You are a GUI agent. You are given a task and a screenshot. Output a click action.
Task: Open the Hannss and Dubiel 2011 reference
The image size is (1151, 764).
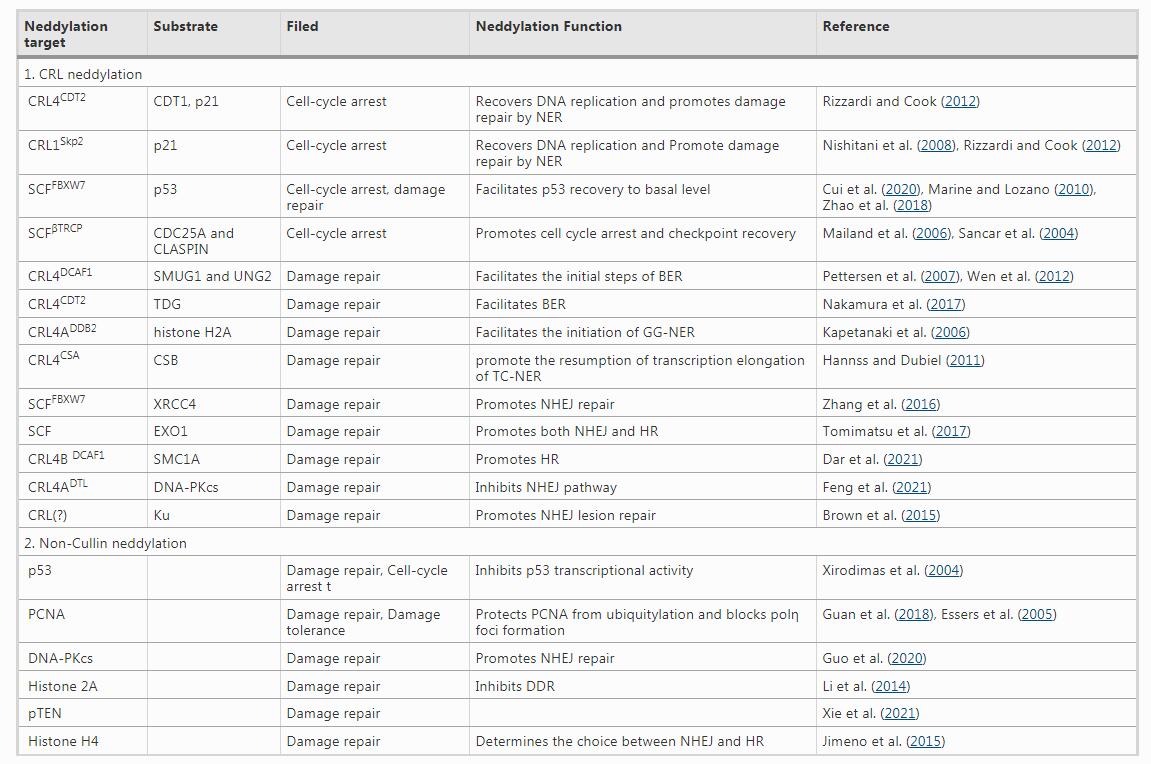[965, 360]
